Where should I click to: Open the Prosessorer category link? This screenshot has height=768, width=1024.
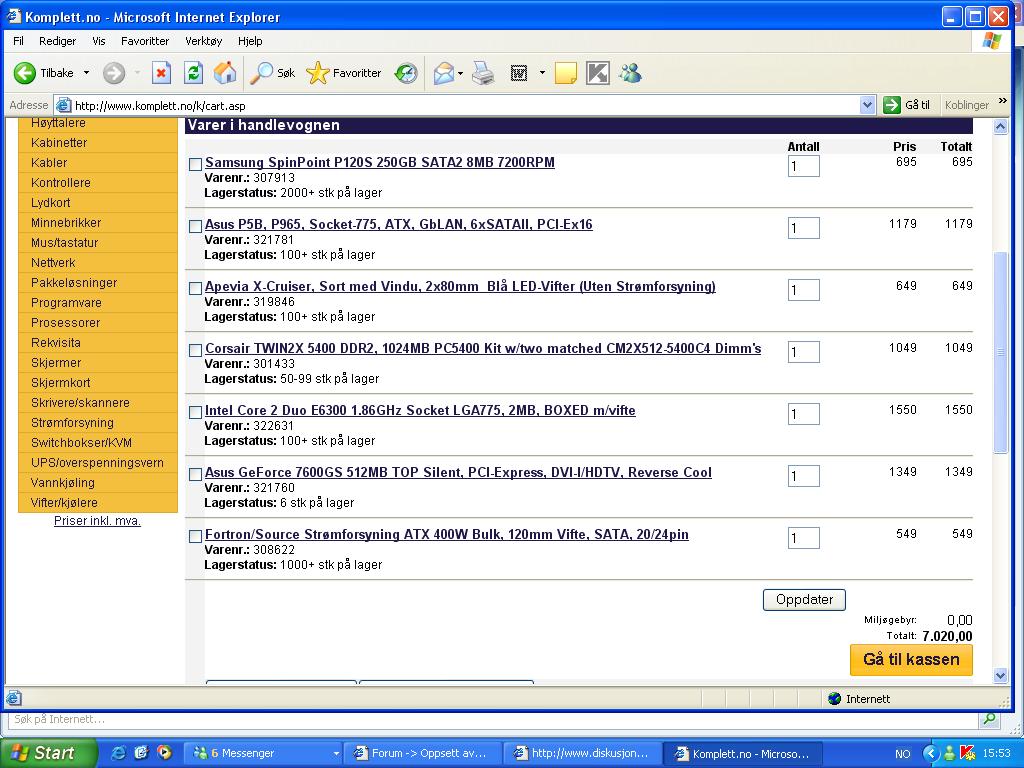[x=65, y=323]
